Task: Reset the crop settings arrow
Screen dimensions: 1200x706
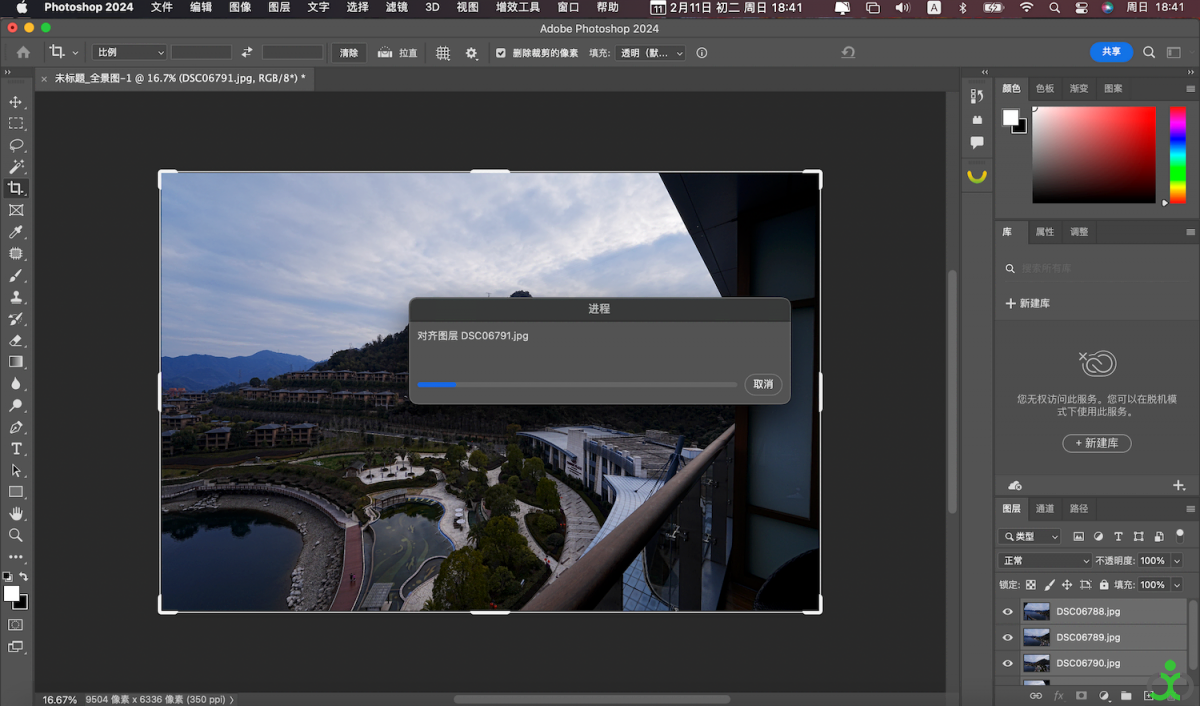Action: [848, 53]
